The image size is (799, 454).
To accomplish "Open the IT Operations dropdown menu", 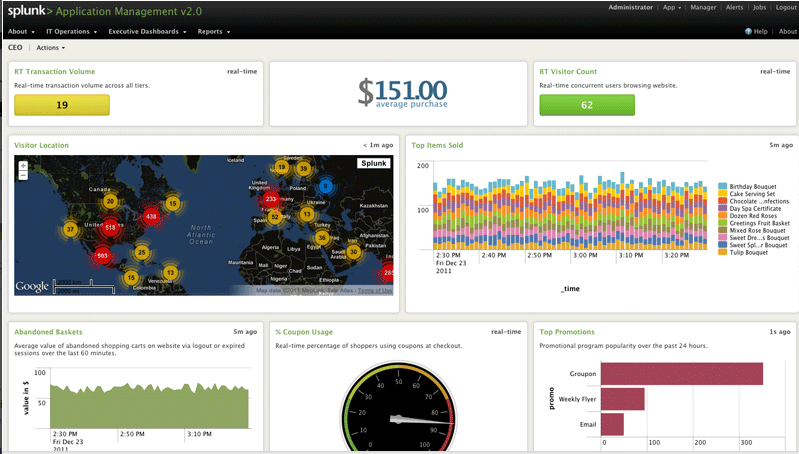I will [x=71, y=32].
